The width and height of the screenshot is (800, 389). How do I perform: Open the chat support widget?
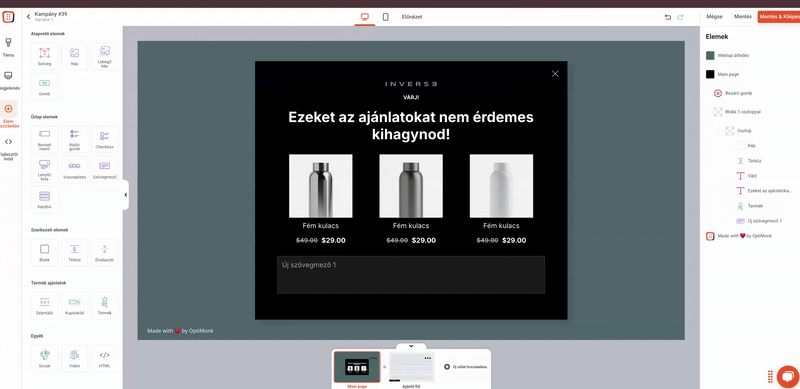788,377
